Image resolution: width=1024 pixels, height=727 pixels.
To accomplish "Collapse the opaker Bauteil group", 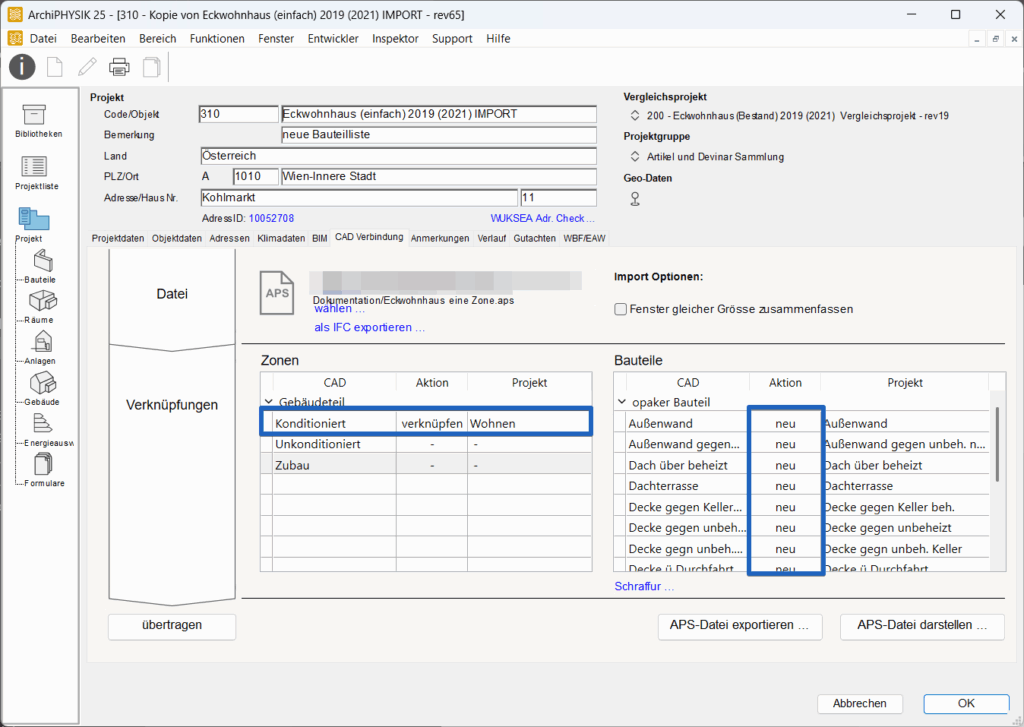I will (621, 402).
